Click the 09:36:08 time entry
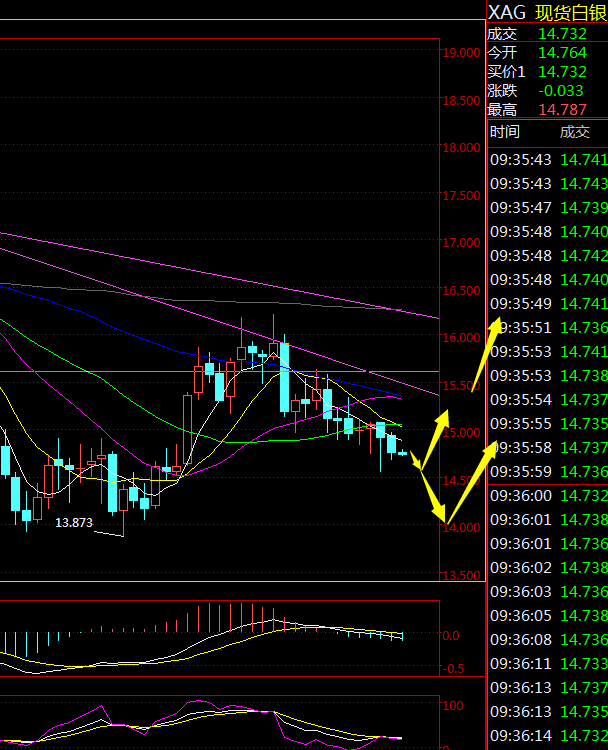Image resolution: width=608 pixels, height=750 pixels. tap(520, 640)
